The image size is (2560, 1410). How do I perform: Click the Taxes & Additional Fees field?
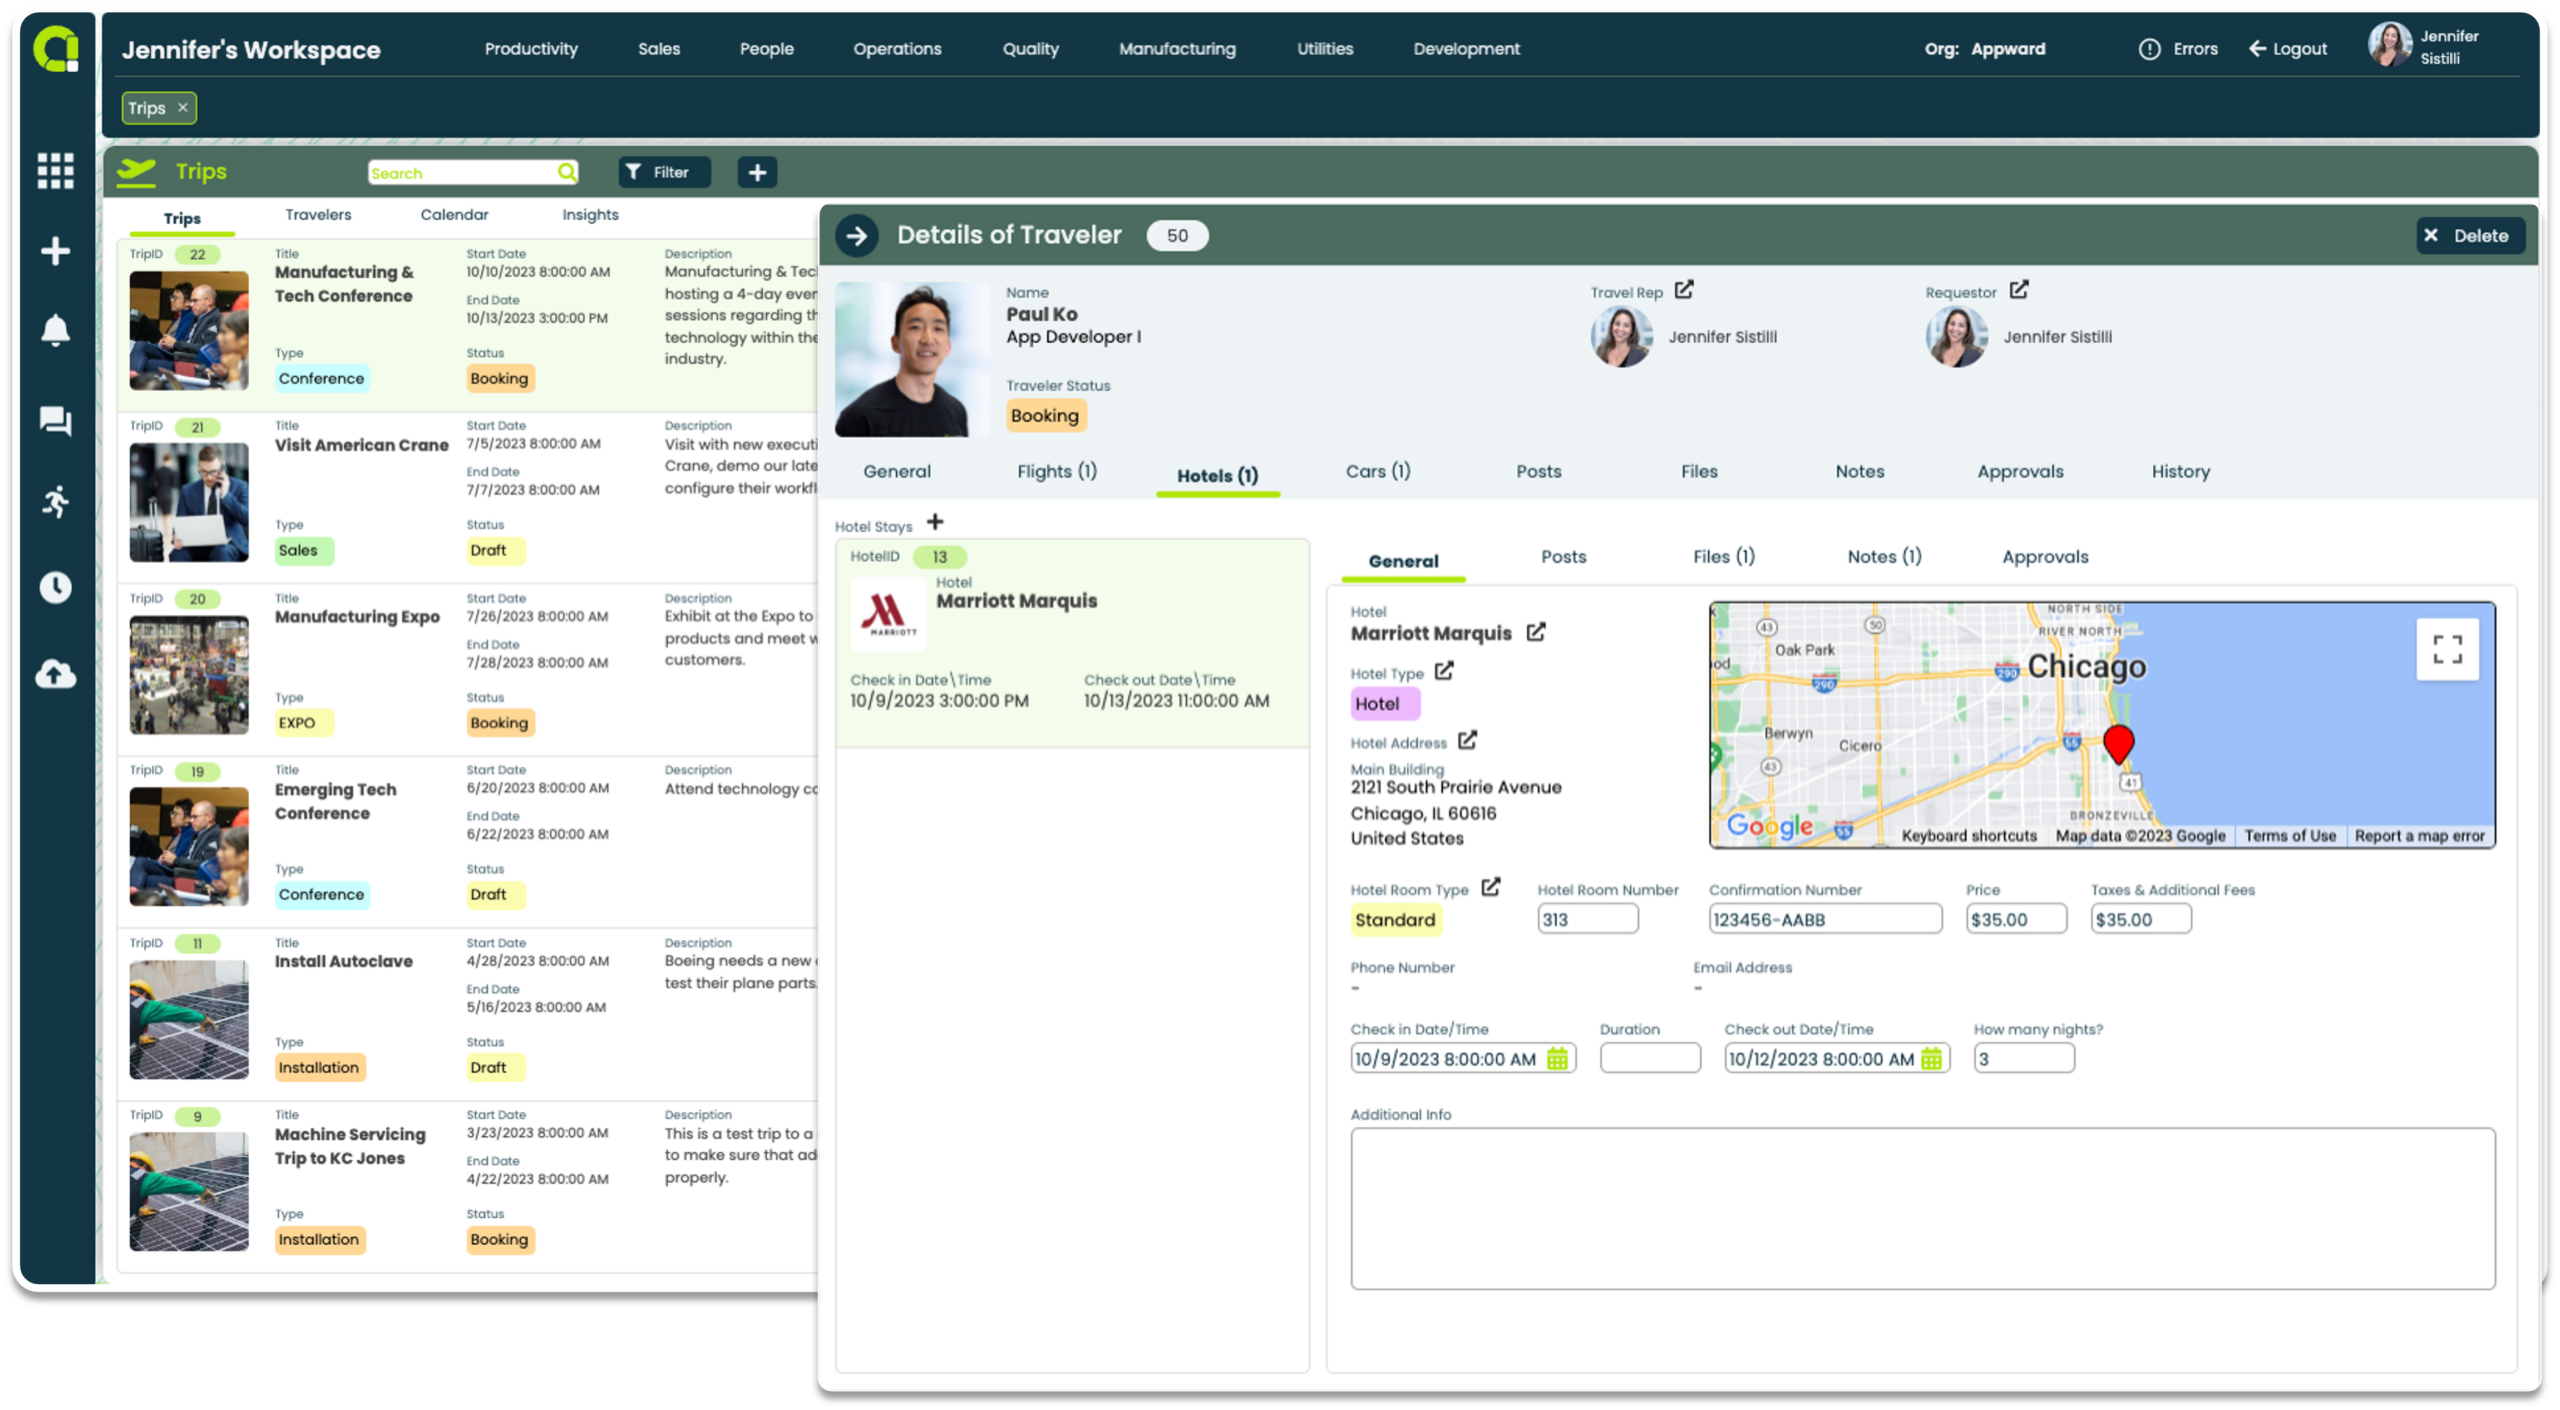click(2141, 919)
